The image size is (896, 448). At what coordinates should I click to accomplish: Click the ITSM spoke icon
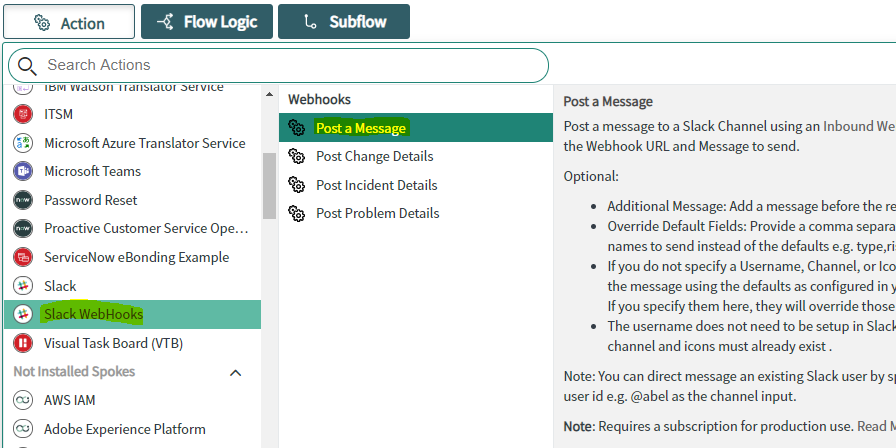pos(23,114)
